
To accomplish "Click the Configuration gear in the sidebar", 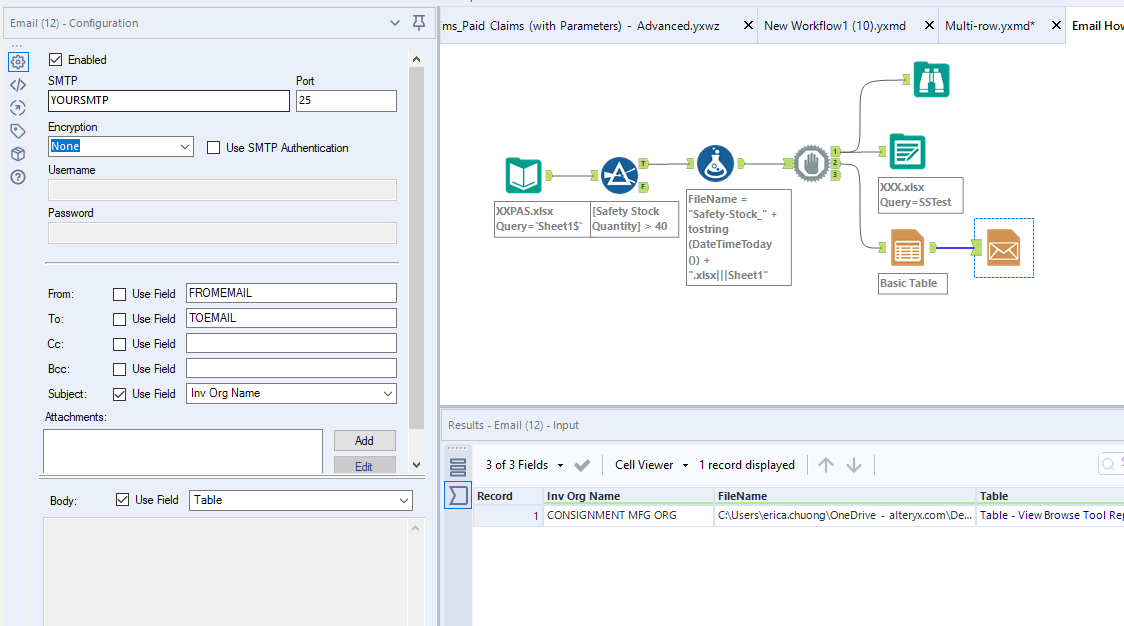I will point(18,62).
